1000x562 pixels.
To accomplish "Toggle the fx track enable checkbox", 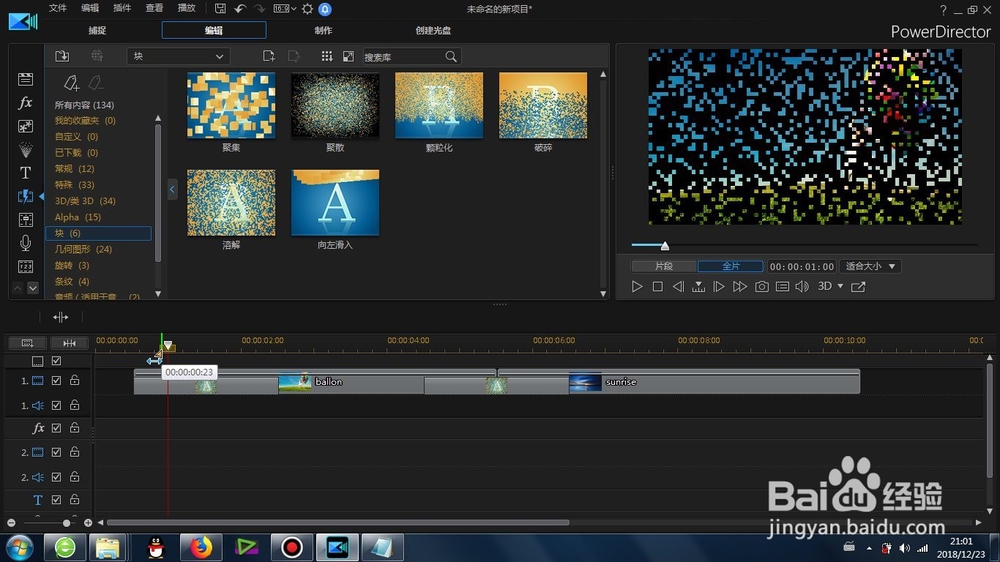I will click(56, 428).
